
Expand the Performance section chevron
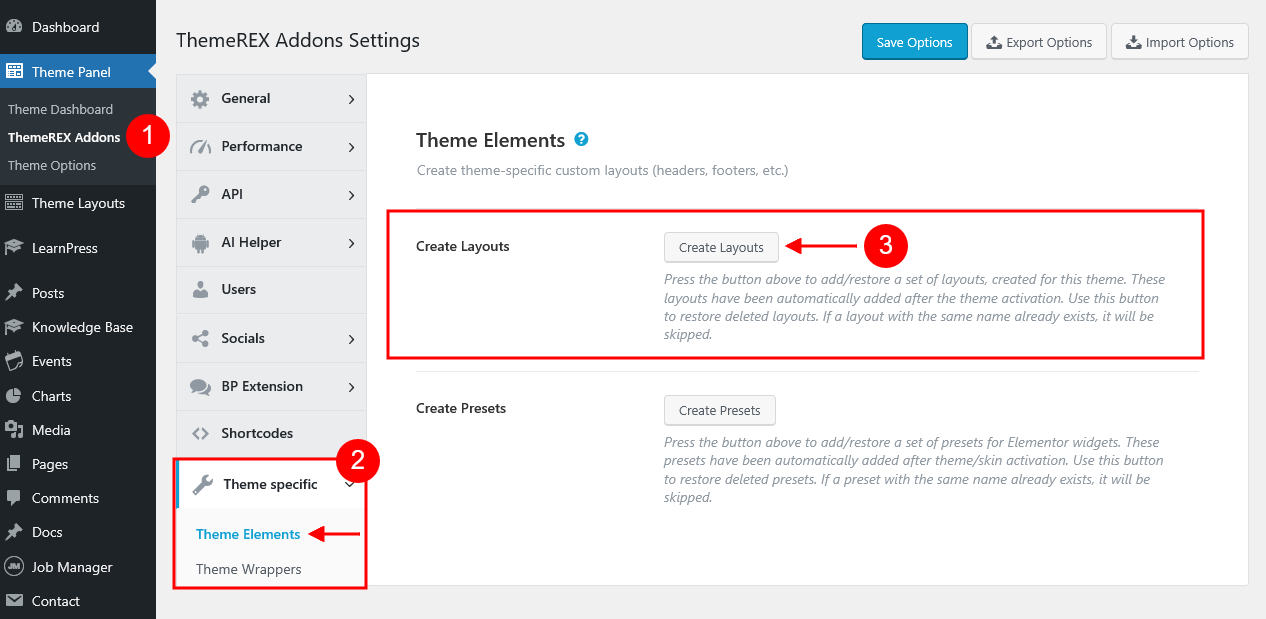click(351, 147)
